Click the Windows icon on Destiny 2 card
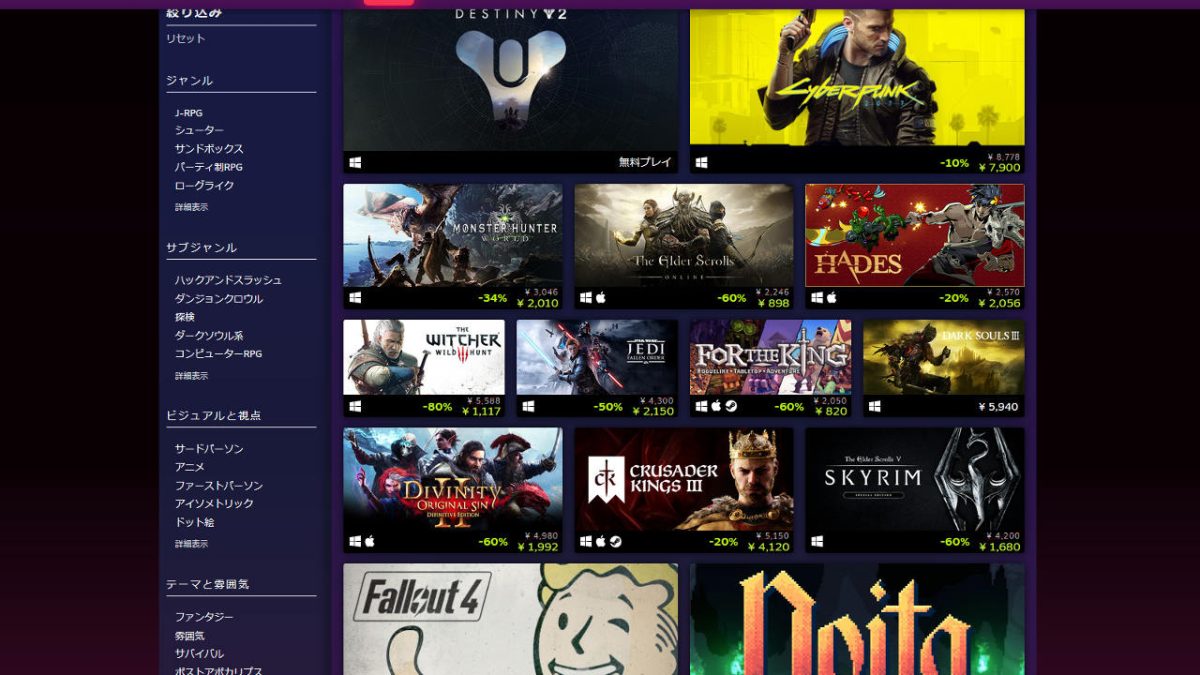 click(355, 163)
